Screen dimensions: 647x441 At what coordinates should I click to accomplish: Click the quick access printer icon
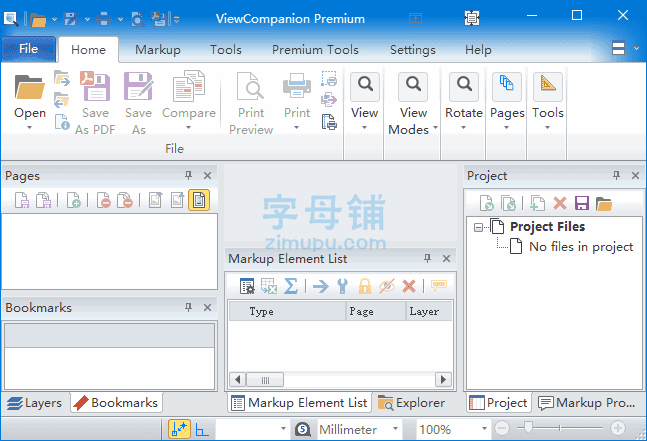pos(104,19)
